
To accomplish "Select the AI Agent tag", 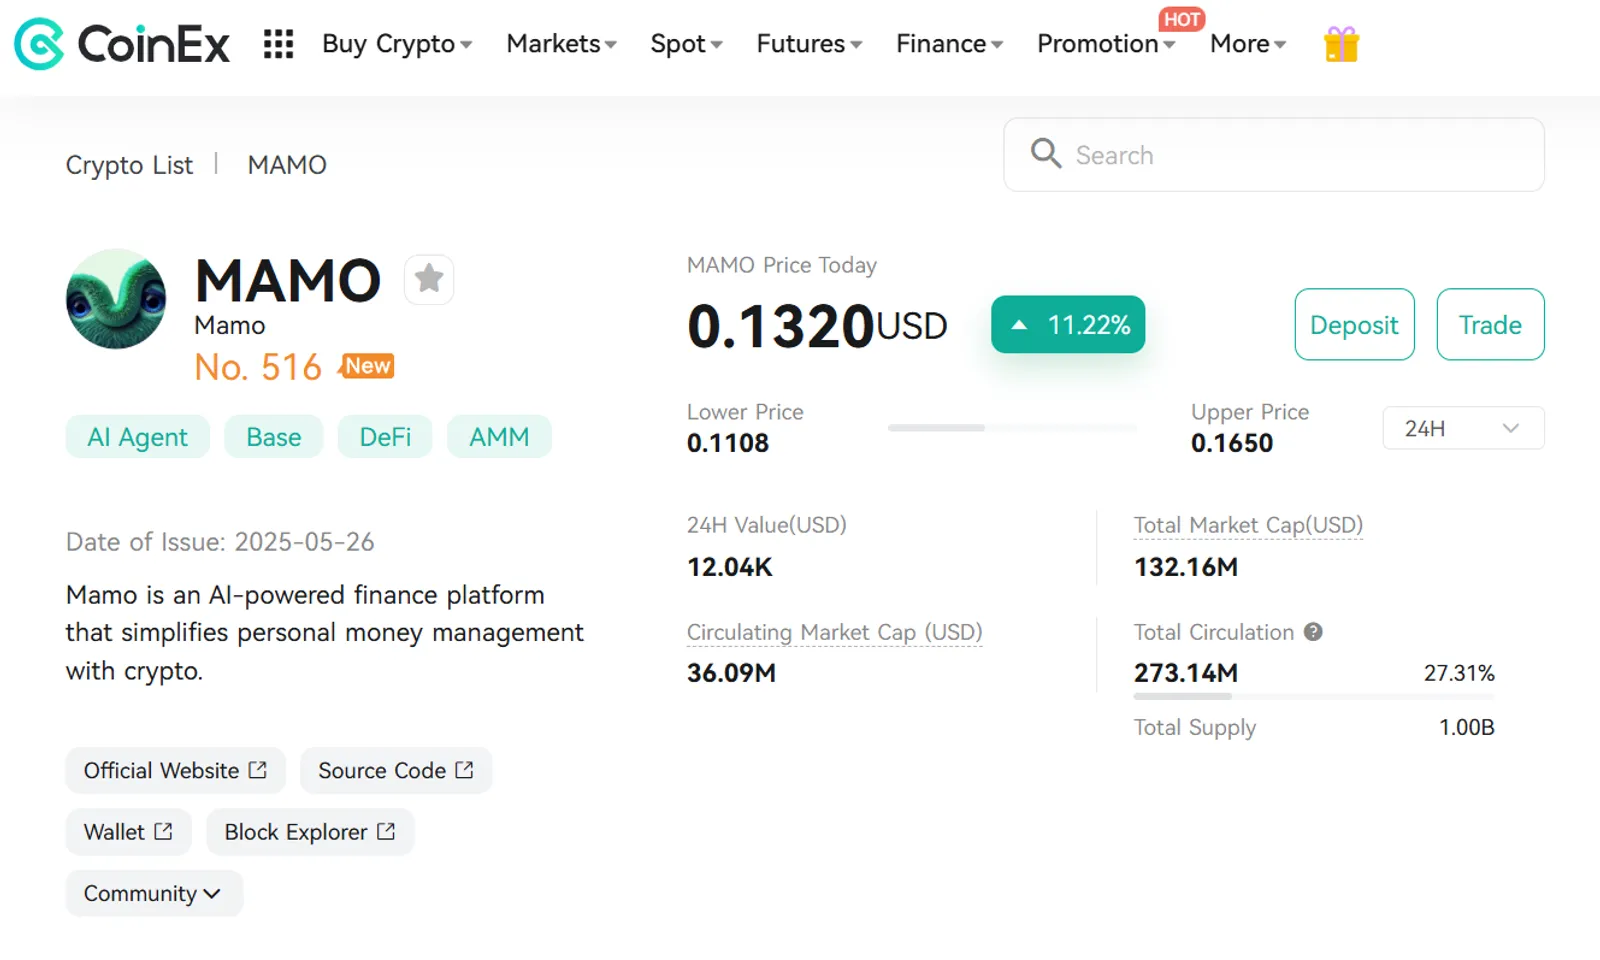I will pos(138,437).
